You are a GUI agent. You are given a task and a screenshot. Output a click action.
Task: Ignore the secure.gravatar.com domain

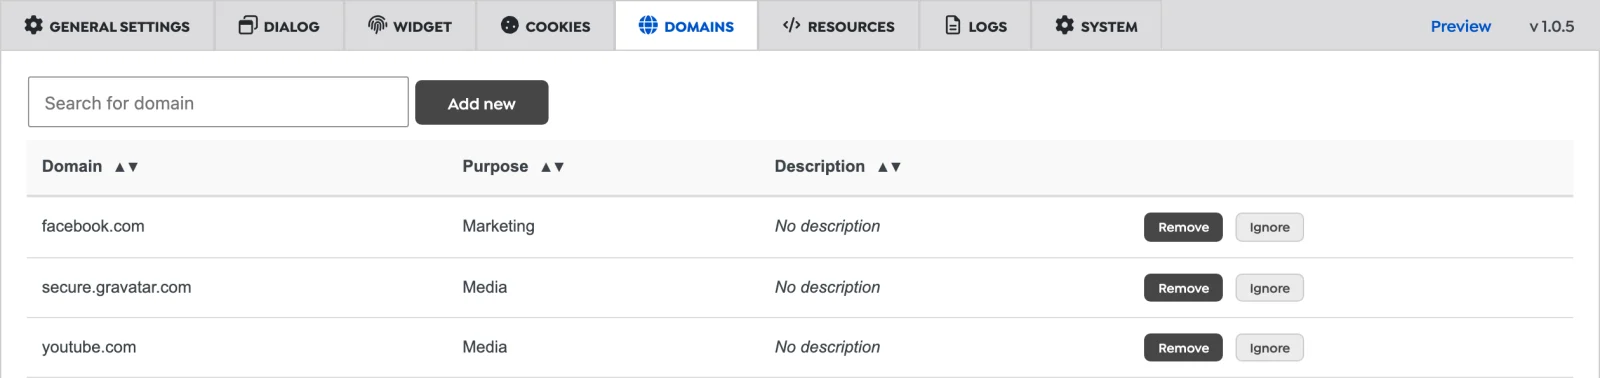pyautogui.click(x=1269, y=288)
